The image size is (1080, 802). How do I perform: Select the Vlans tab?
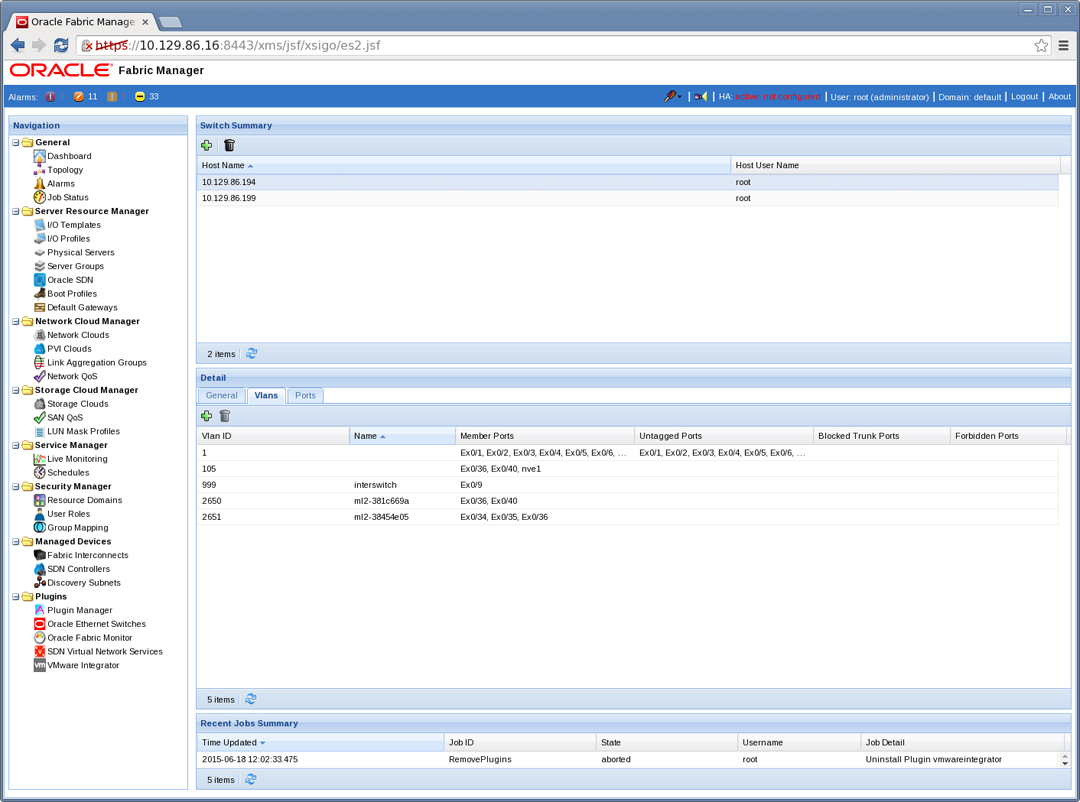coord(266,395)
